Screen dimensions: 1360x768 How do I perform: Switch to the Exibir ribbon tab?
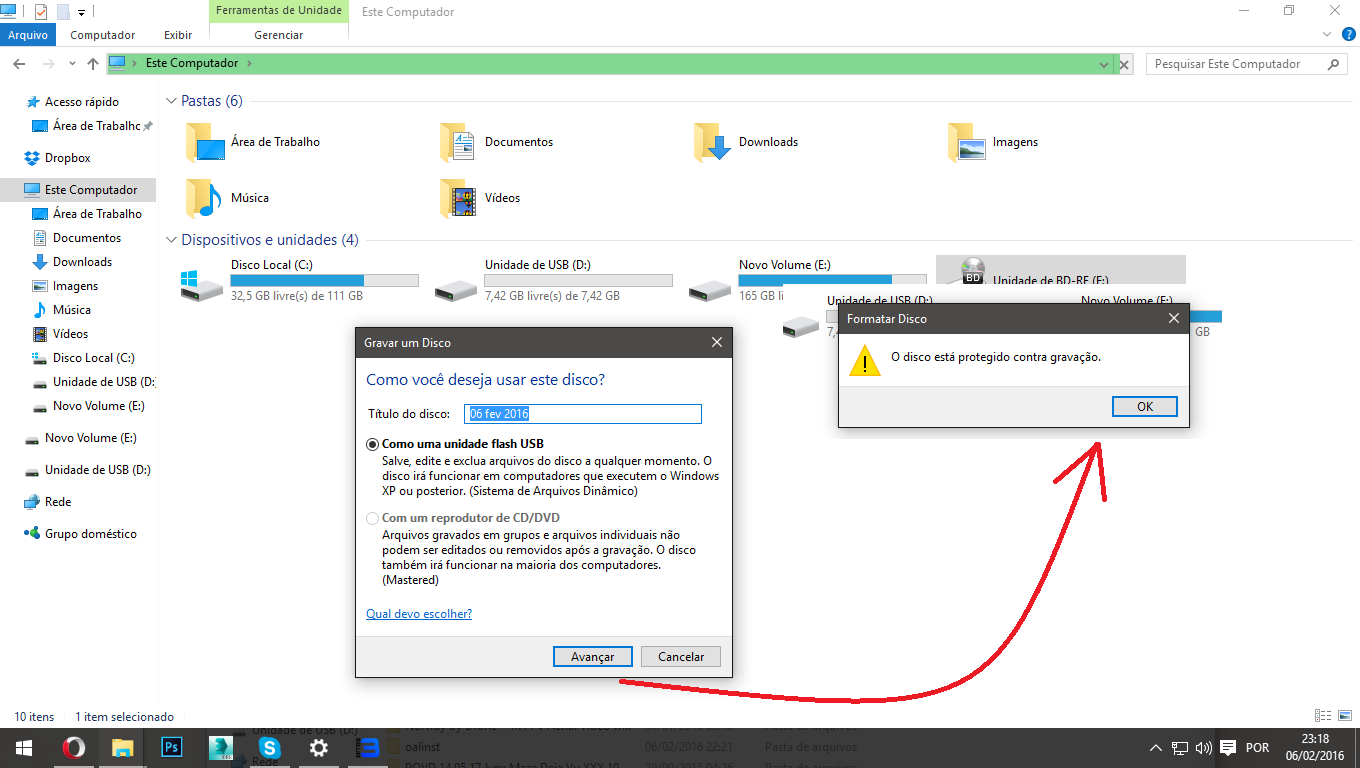click(178, 35)
